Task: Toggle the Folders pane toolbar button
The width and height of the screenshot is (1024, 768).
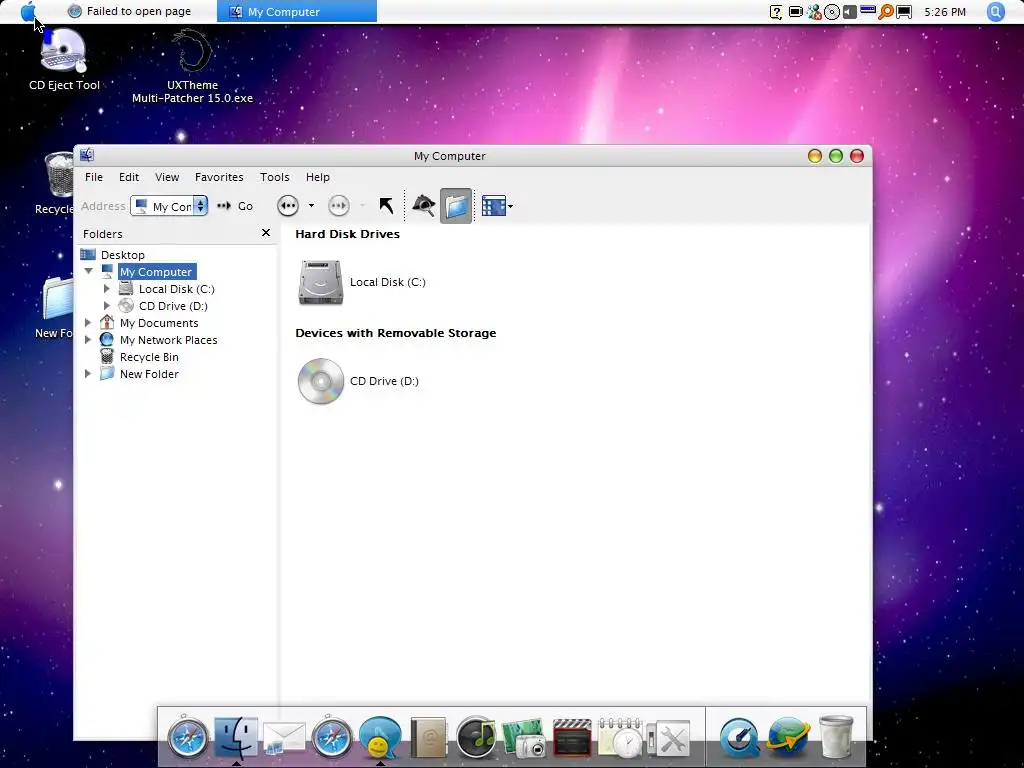Action: pyautogui.click(x=456, y=206)
